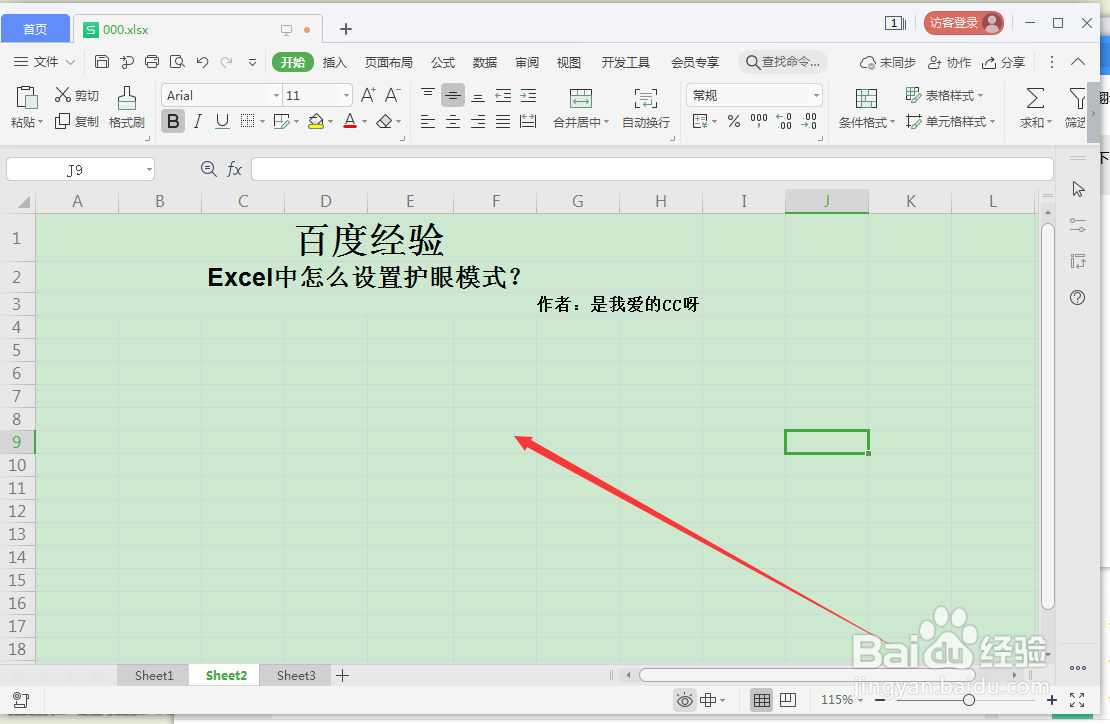
Task: Click the Sum (求和) sigma icon
Action: click(x=1035, y=98)
